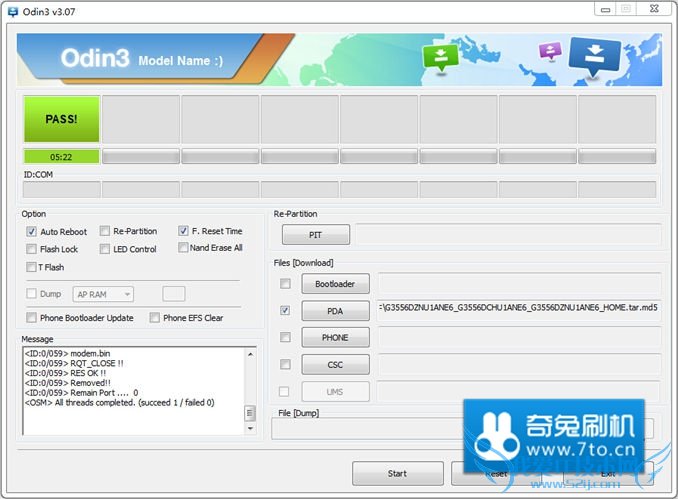Image resolution: width=678 pixels, height=499 pixels.
Task: Click the 'modem.bin' log line
Action: coord(67,353)
